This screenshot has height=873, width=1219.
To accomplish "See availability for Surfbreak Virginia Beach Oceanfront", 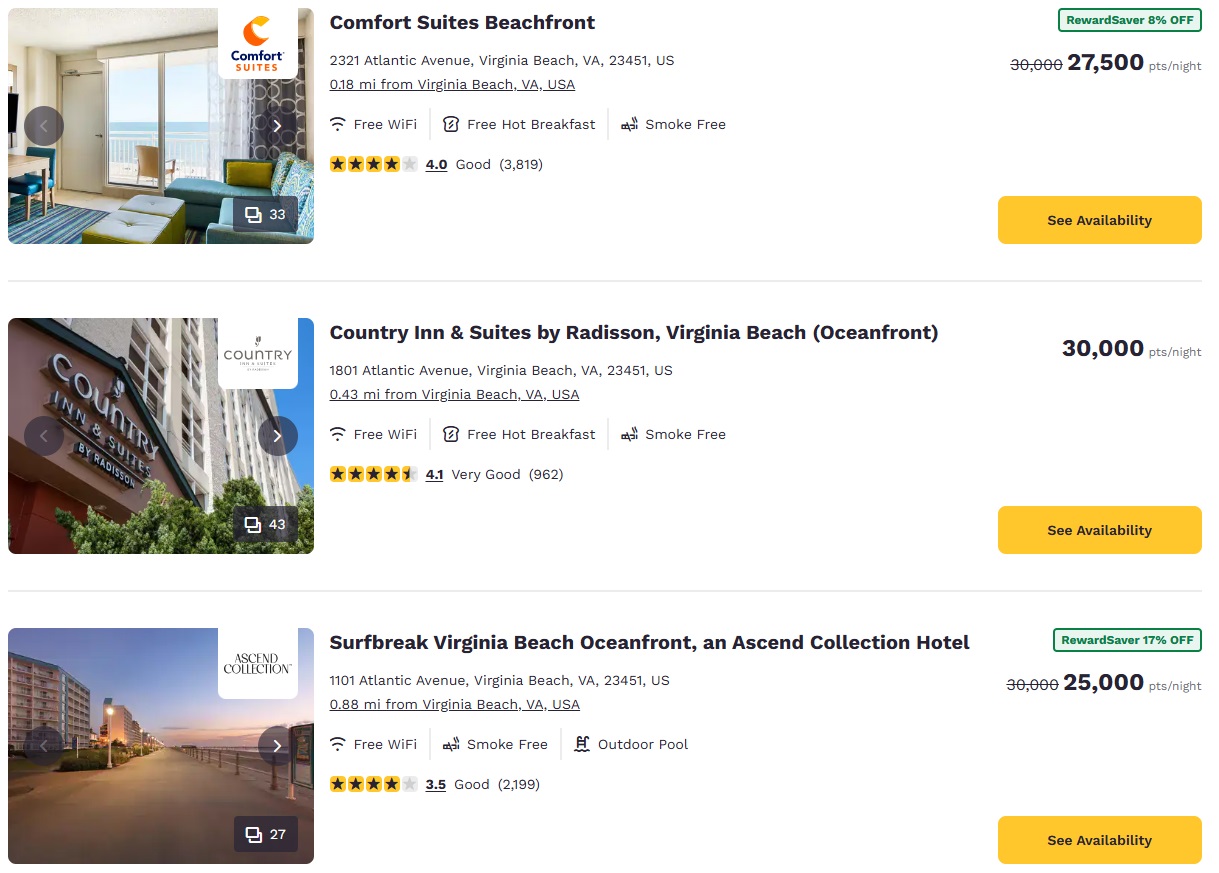I will 1099,840.
